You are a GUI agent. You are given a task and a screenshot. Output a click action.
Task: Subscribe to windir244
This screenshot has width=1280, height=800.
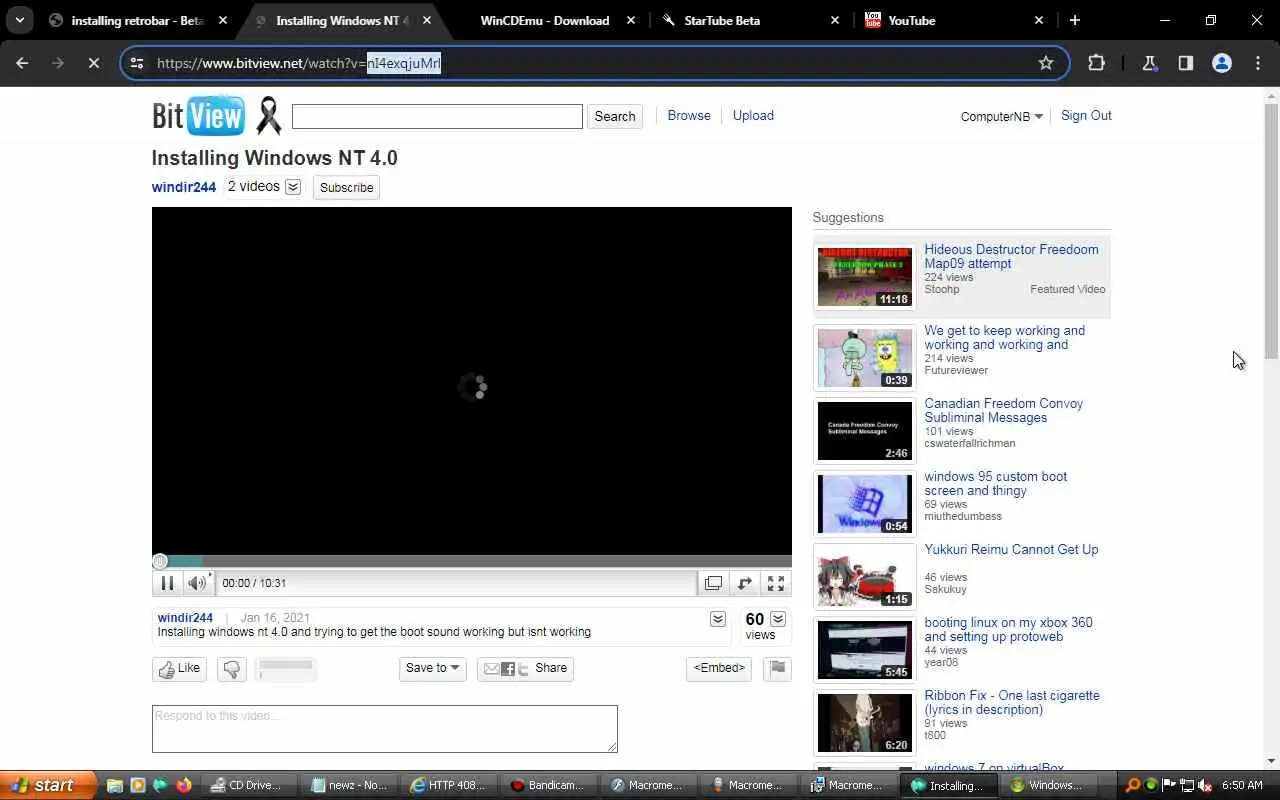[x=346, y=187]
